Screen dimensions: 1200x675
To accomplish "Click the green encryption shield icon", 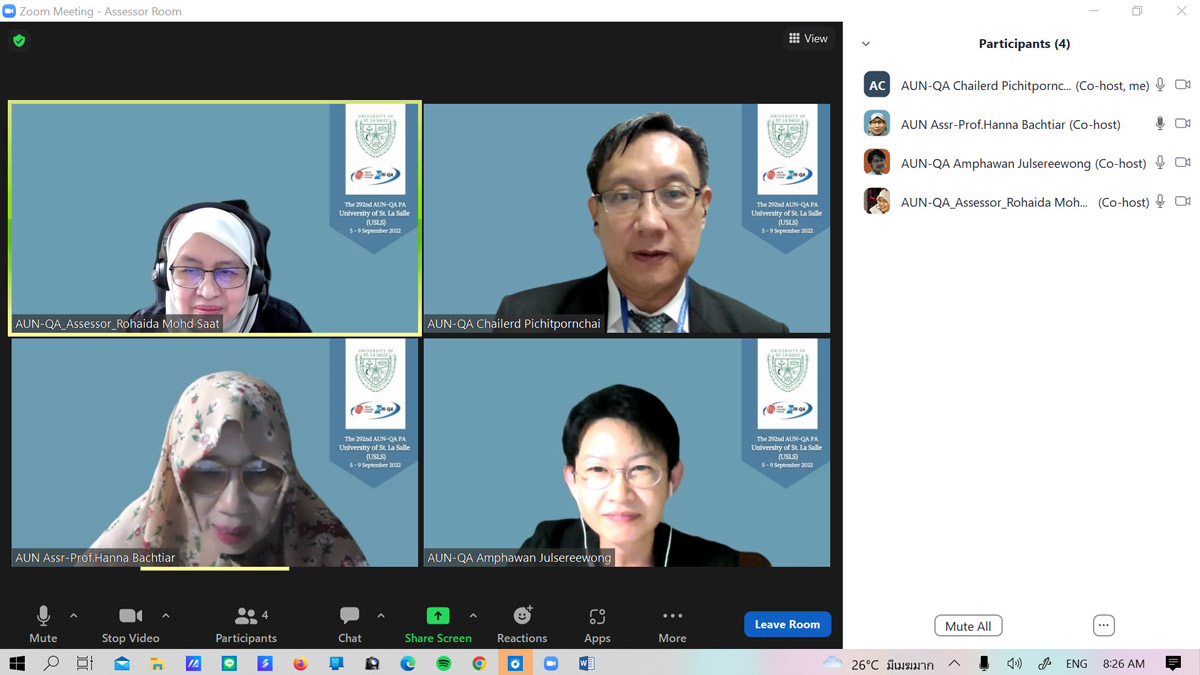I will pos(19,41).
